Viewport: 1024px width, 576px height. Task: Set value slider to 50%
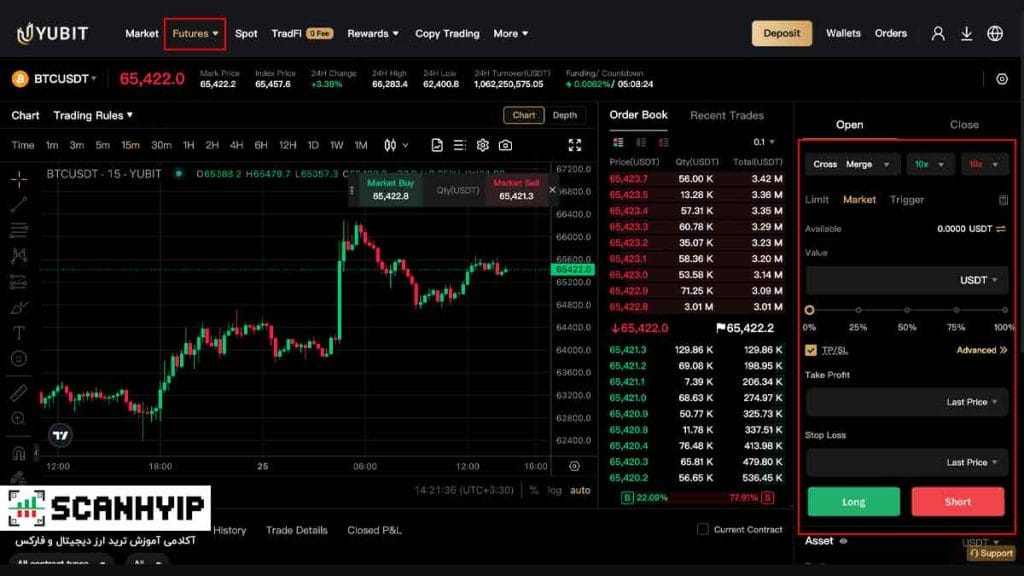[x=906, y=310]
